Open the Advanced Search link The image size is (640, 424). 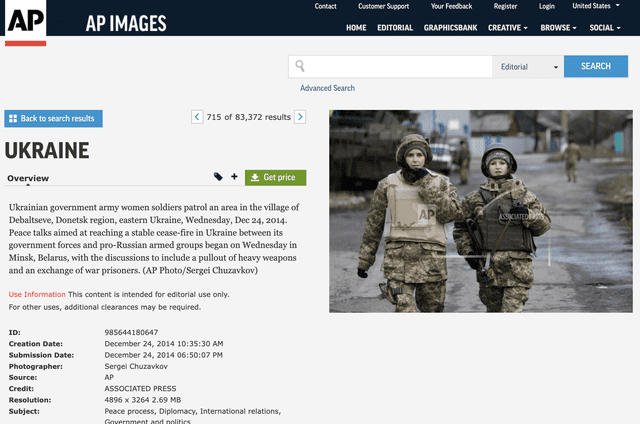coord(327,88)
